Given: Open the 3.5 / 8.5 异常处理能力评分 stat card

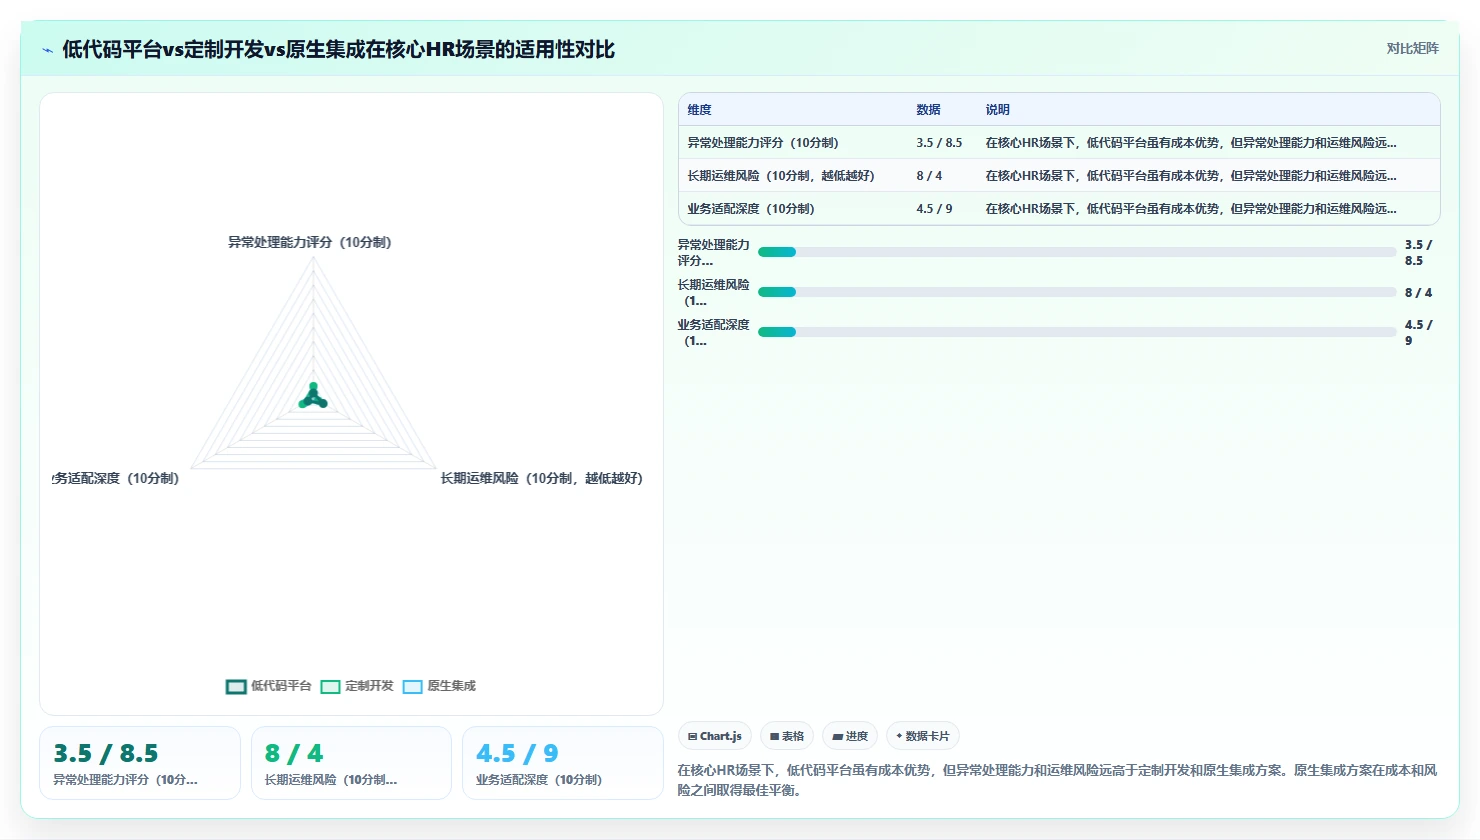Looking at the screenshot, I should (x=140, y=763).
